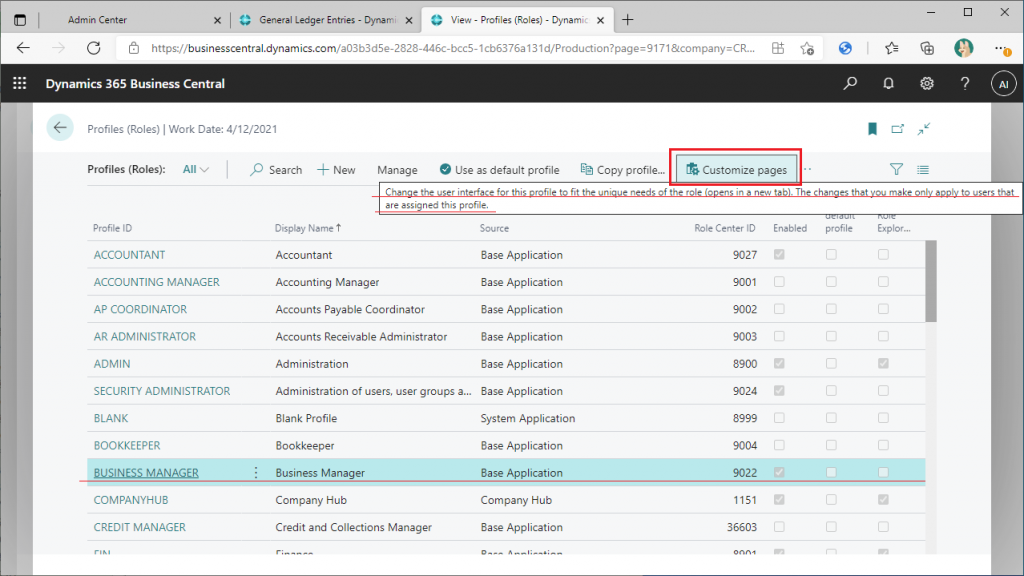Click Dynamics 365 Business Central title
Screen dimensions: 1024x576
pos(135,84)
